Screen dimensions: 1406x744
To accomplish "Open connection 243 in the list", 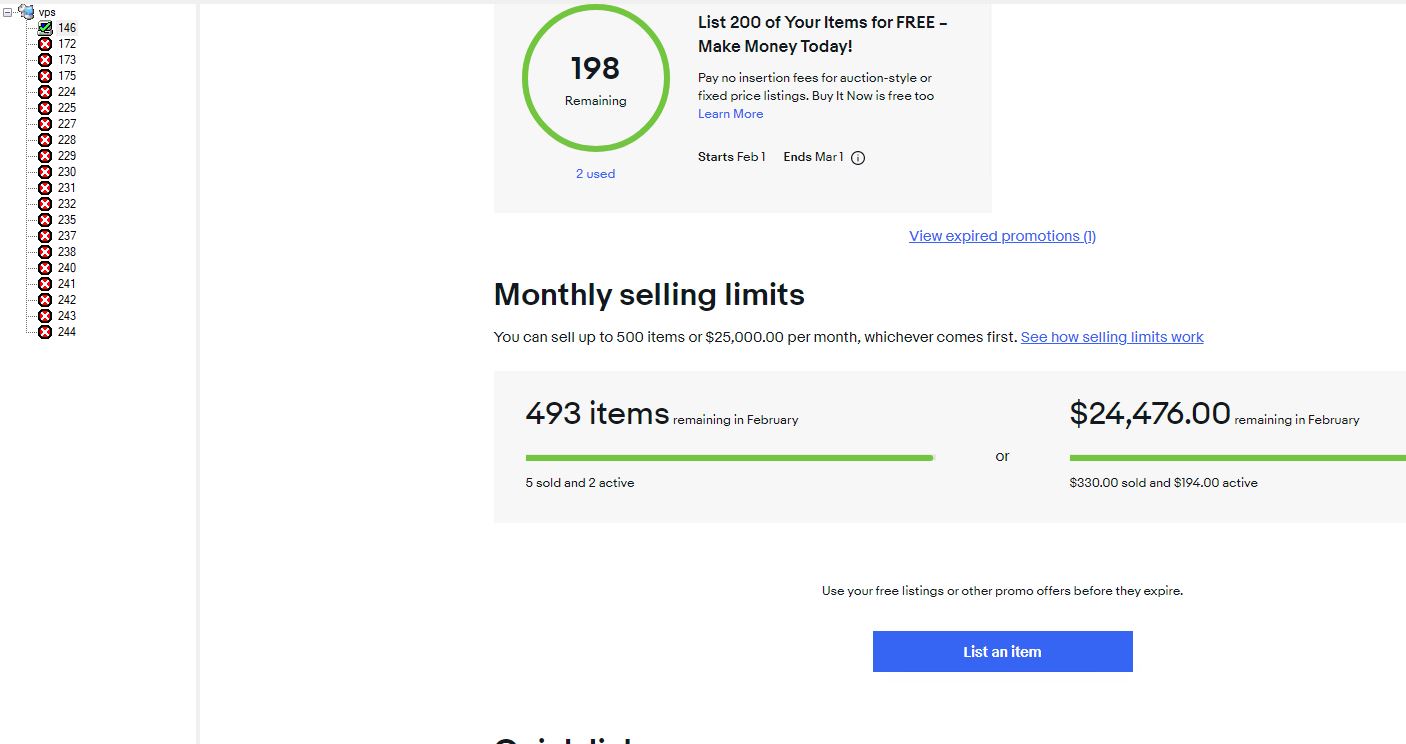I will (x=67, y=316).
